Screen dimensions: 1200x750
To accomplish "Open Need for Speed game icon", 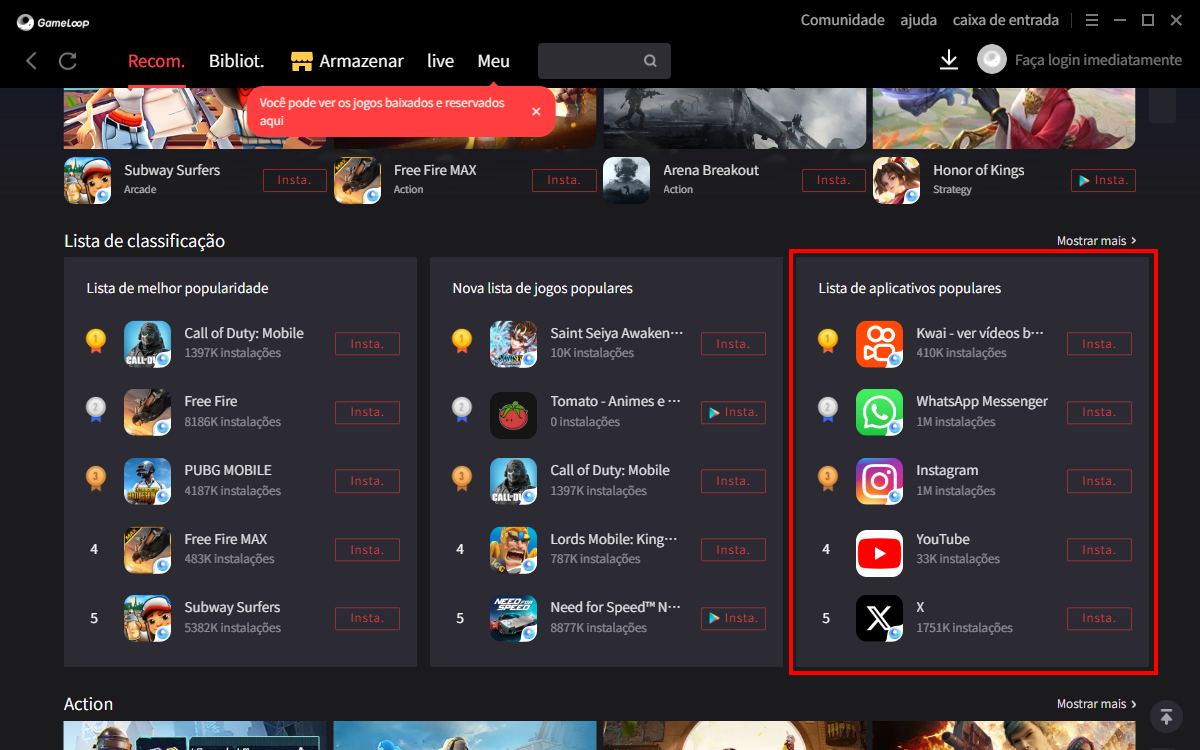I will pyautogui.click(x=513, y=618).
